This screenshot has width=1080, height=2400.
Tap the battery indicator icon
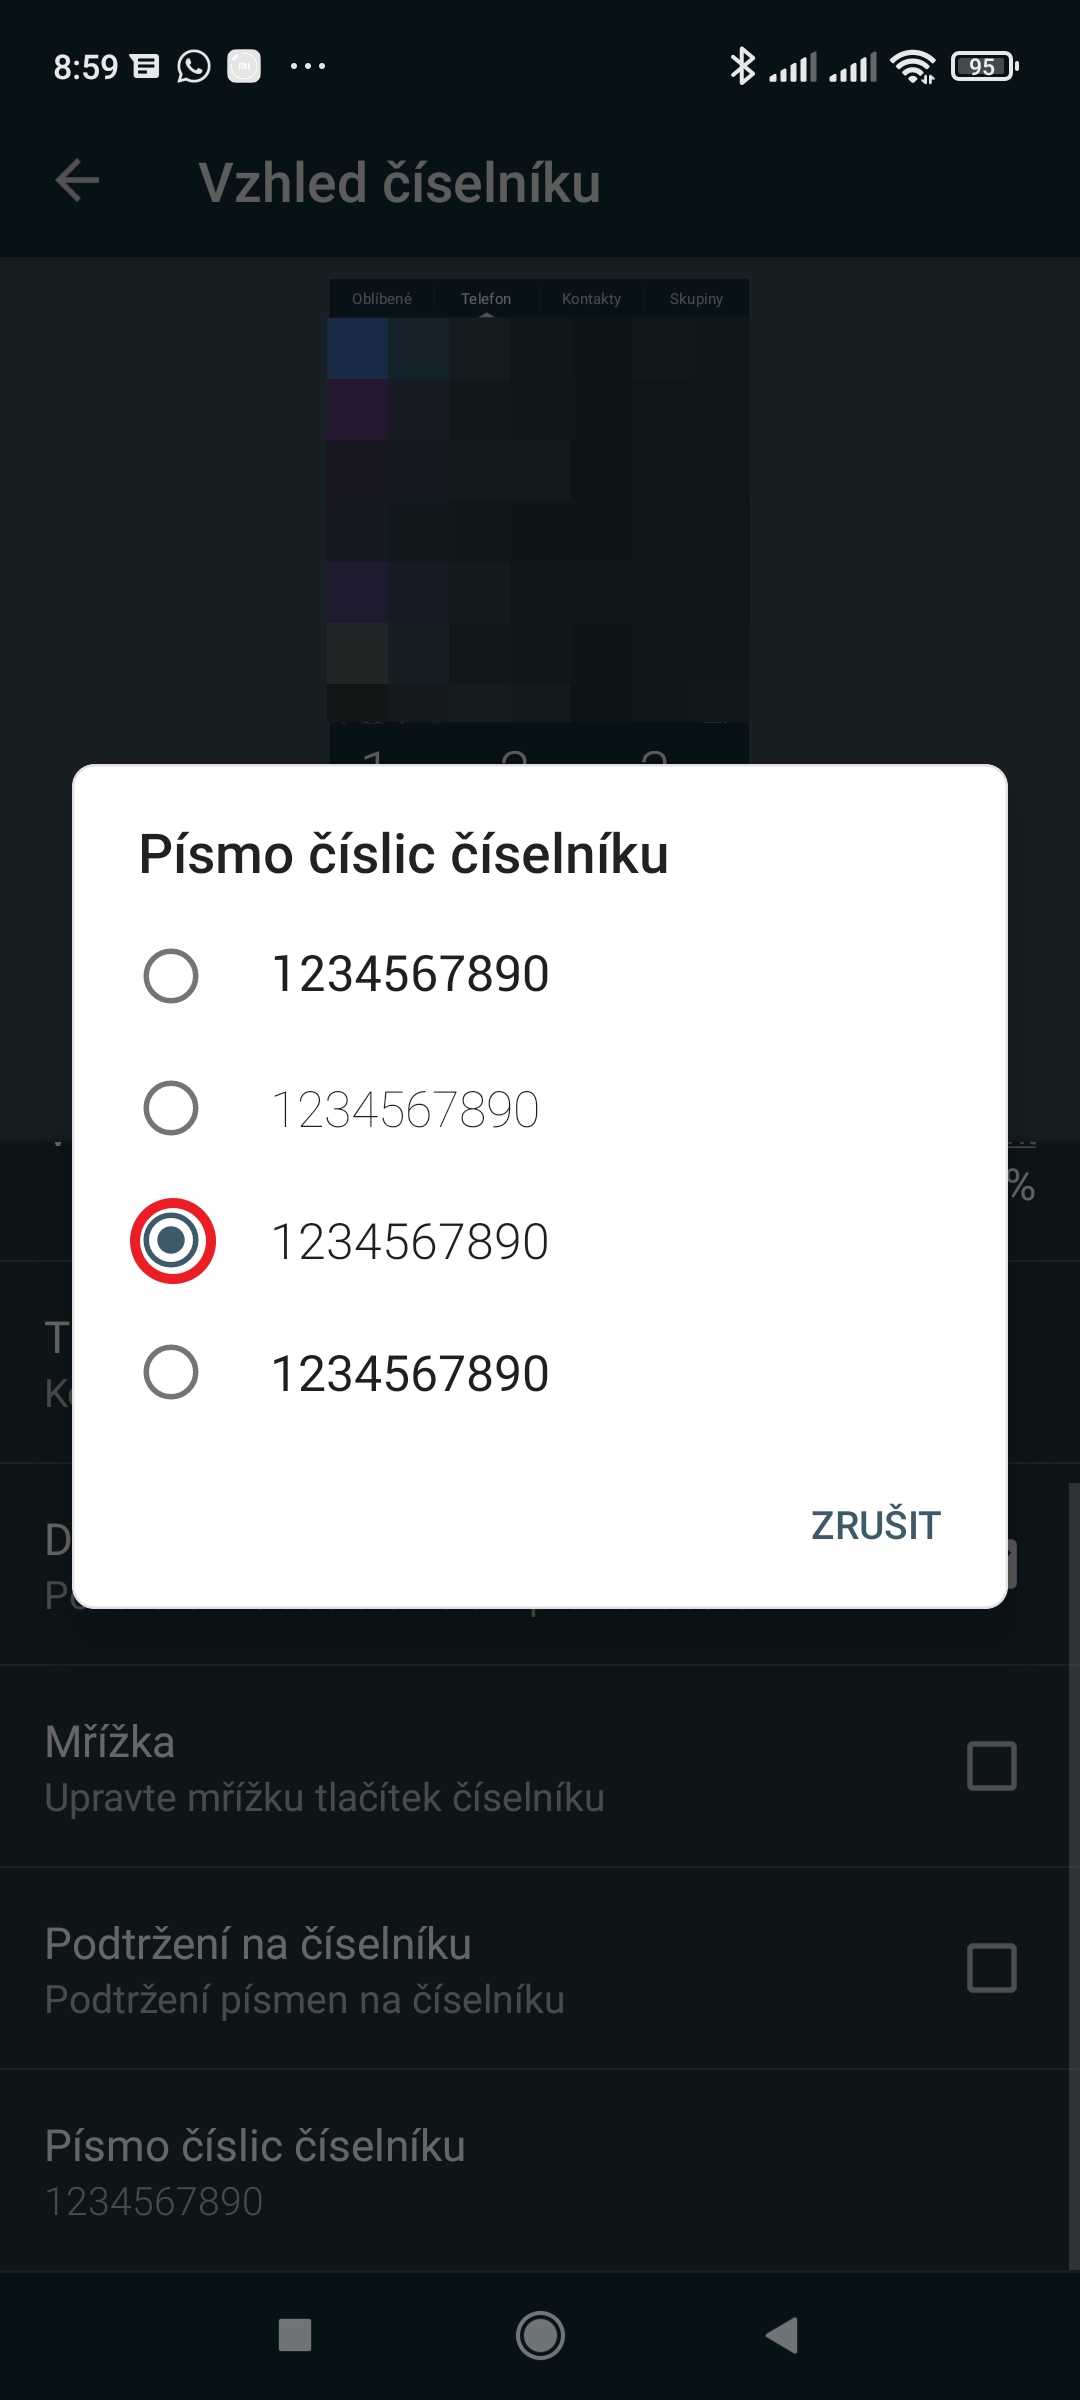(984, 67)
